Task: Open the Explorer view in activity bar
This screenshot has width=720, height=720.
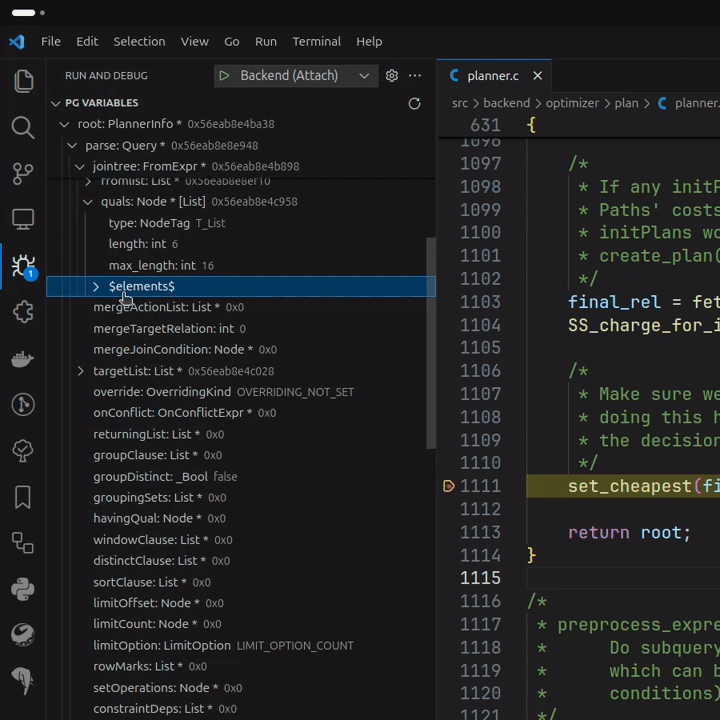Action: coord(23,81)
